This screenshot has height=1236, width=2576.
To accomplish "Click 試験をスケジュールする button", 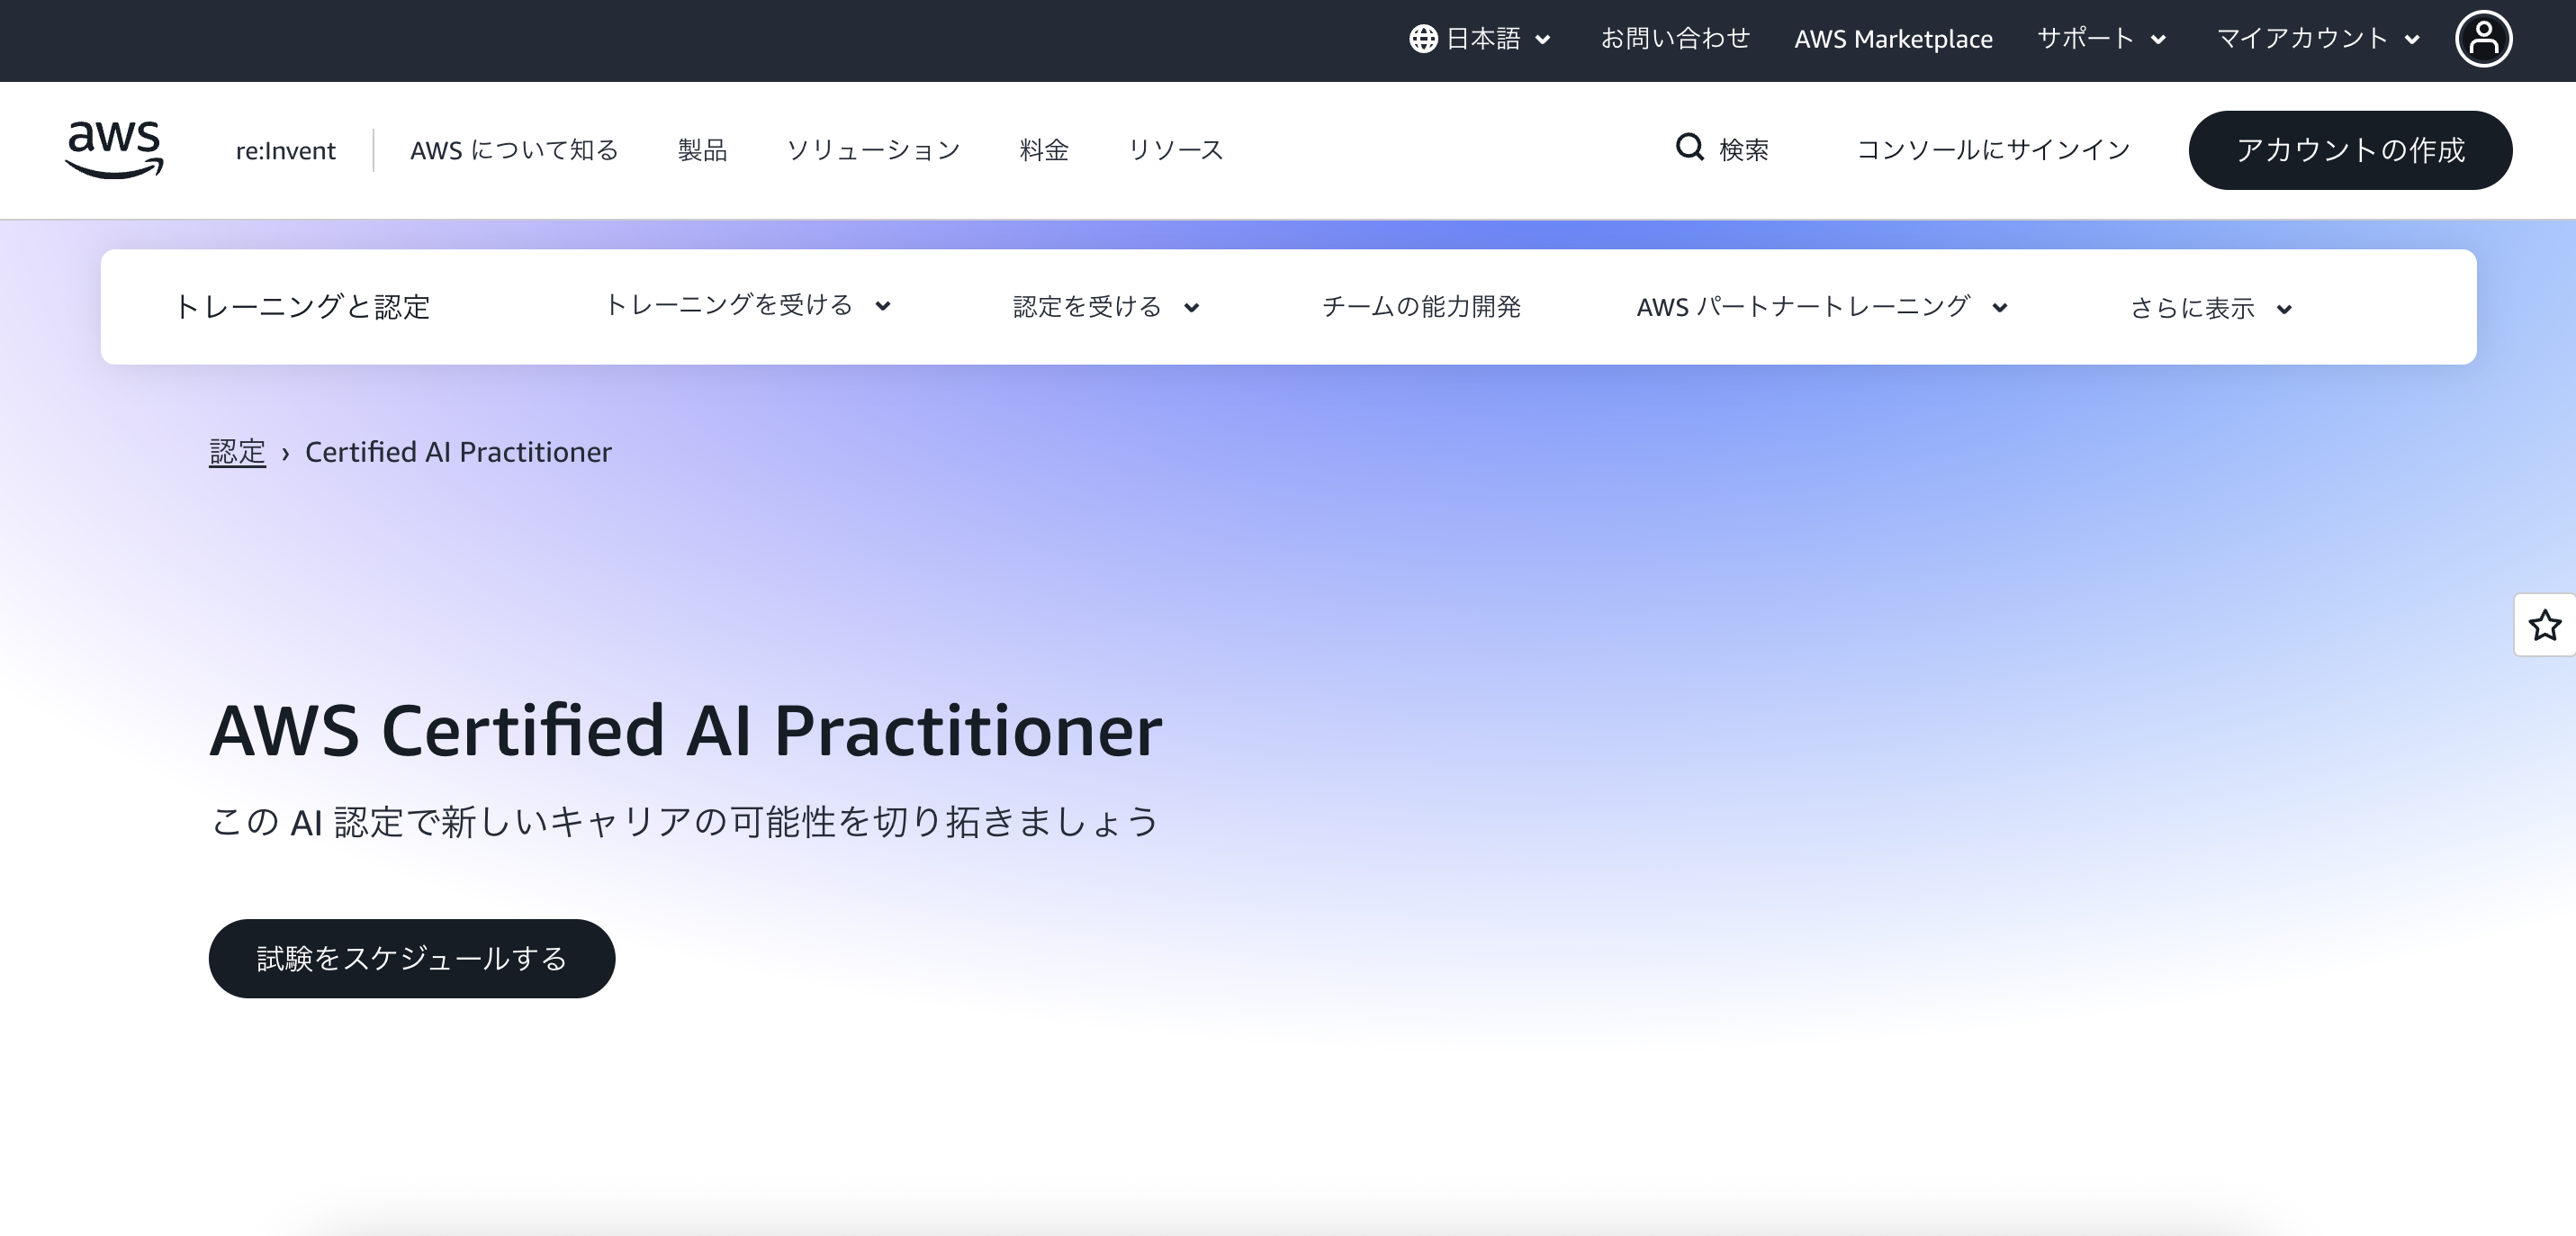I will (411, 958).
